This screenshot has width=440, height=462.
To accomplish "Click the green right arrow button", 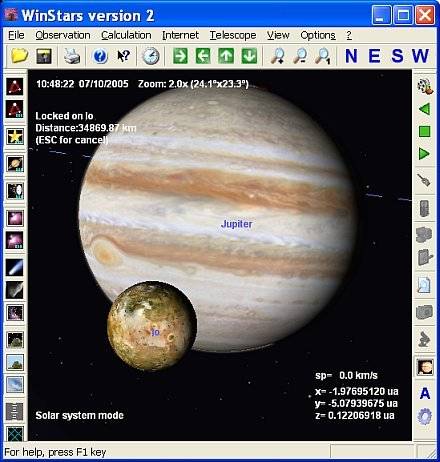I will click(x=180, y=56).
